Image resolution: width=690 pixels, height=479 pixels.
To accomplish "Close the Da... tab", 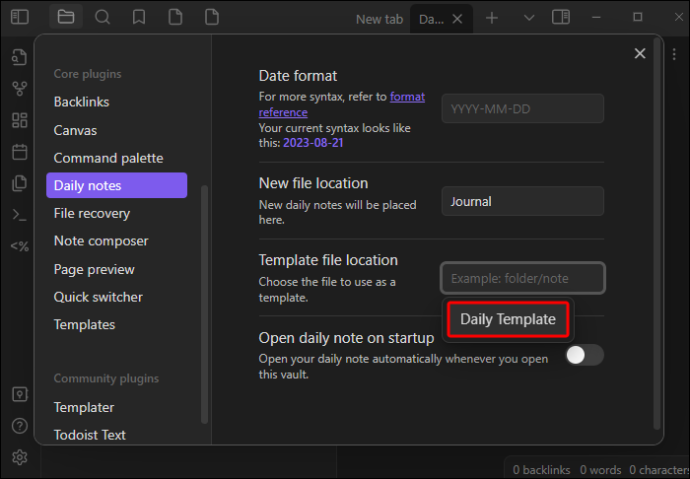I will pyautogui.click(x=458, y=19).
